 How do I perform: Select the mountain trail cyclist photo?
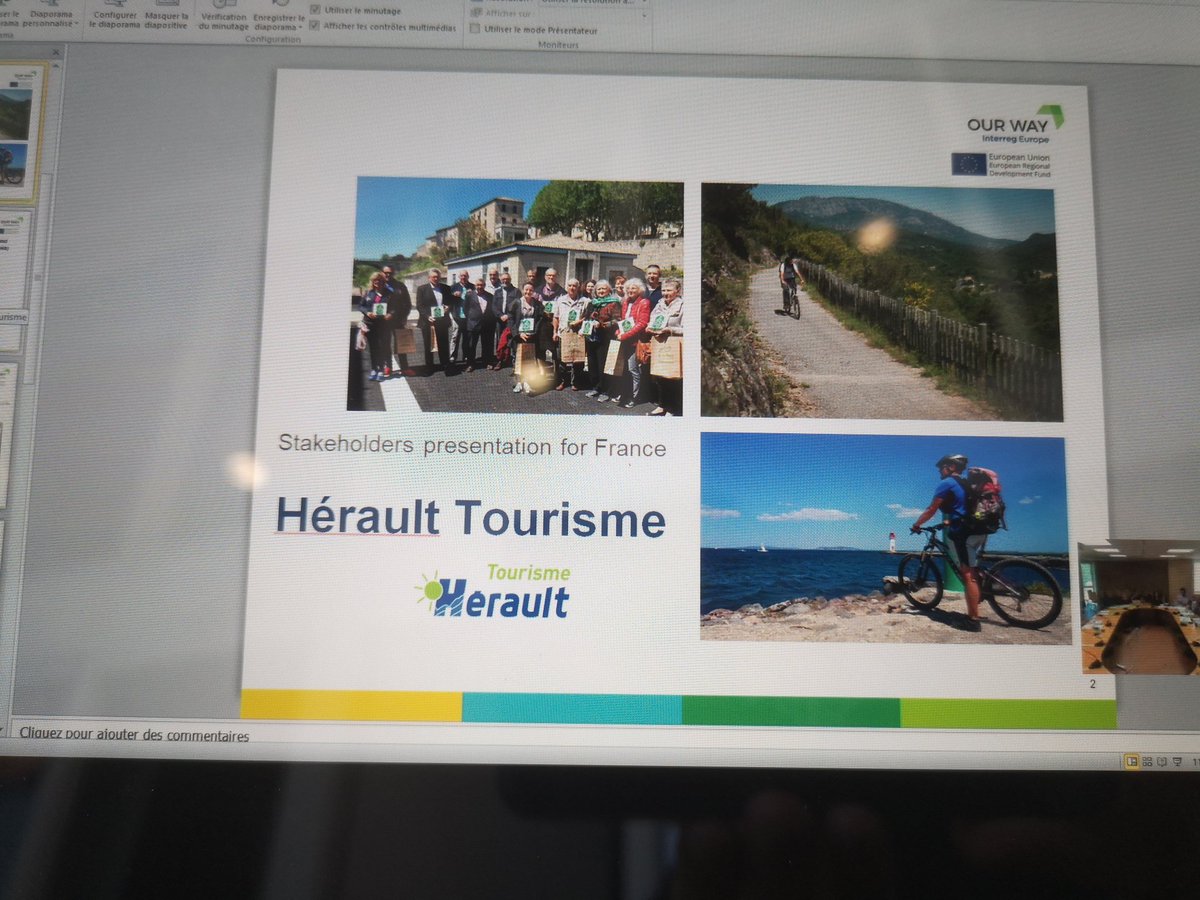click(x=880, y=302)
